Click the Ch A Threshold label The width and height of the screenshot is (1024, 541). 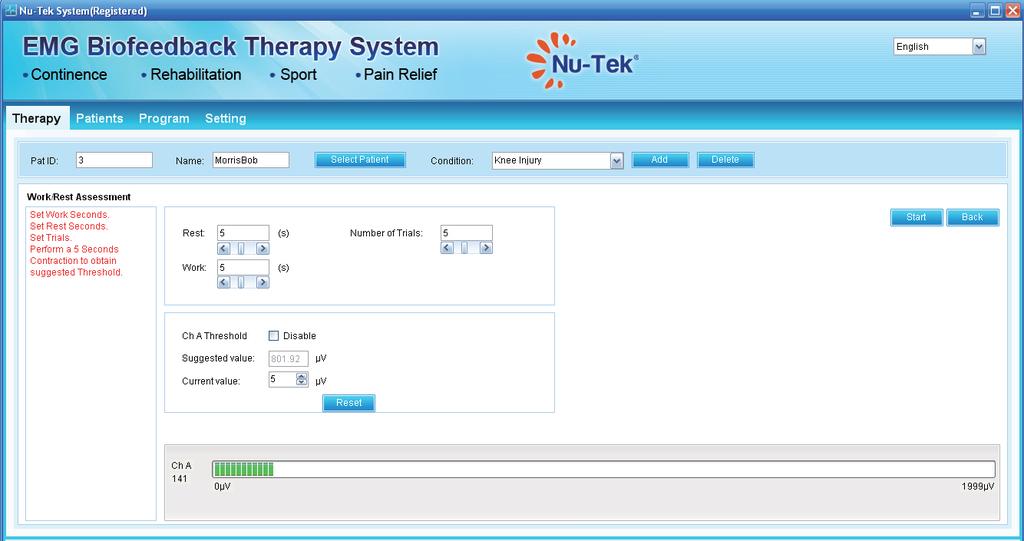[214, 336]
